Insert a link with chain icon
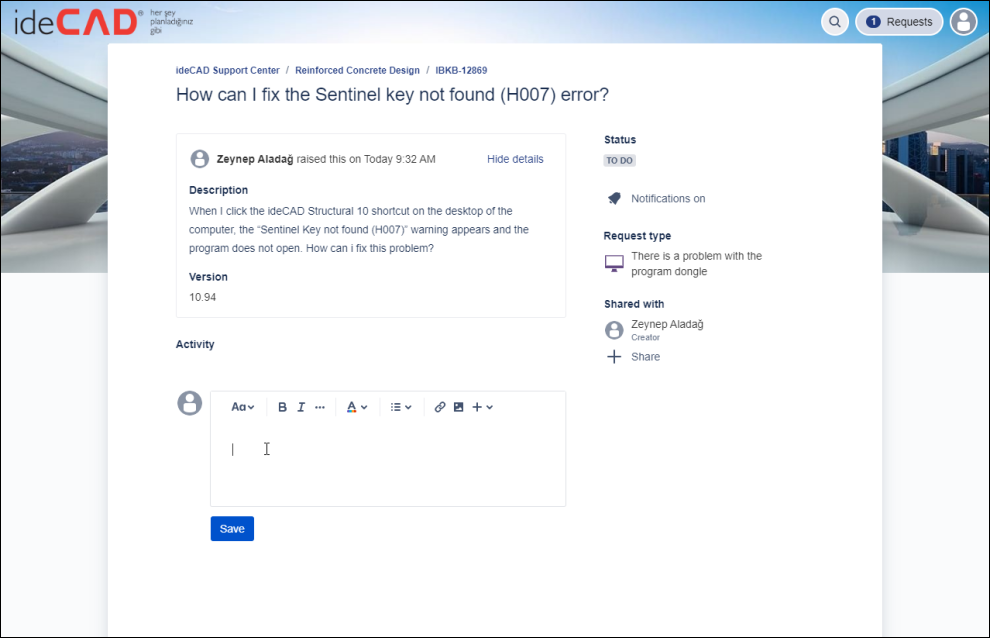The image size is (990, 638). click(440, 407)
